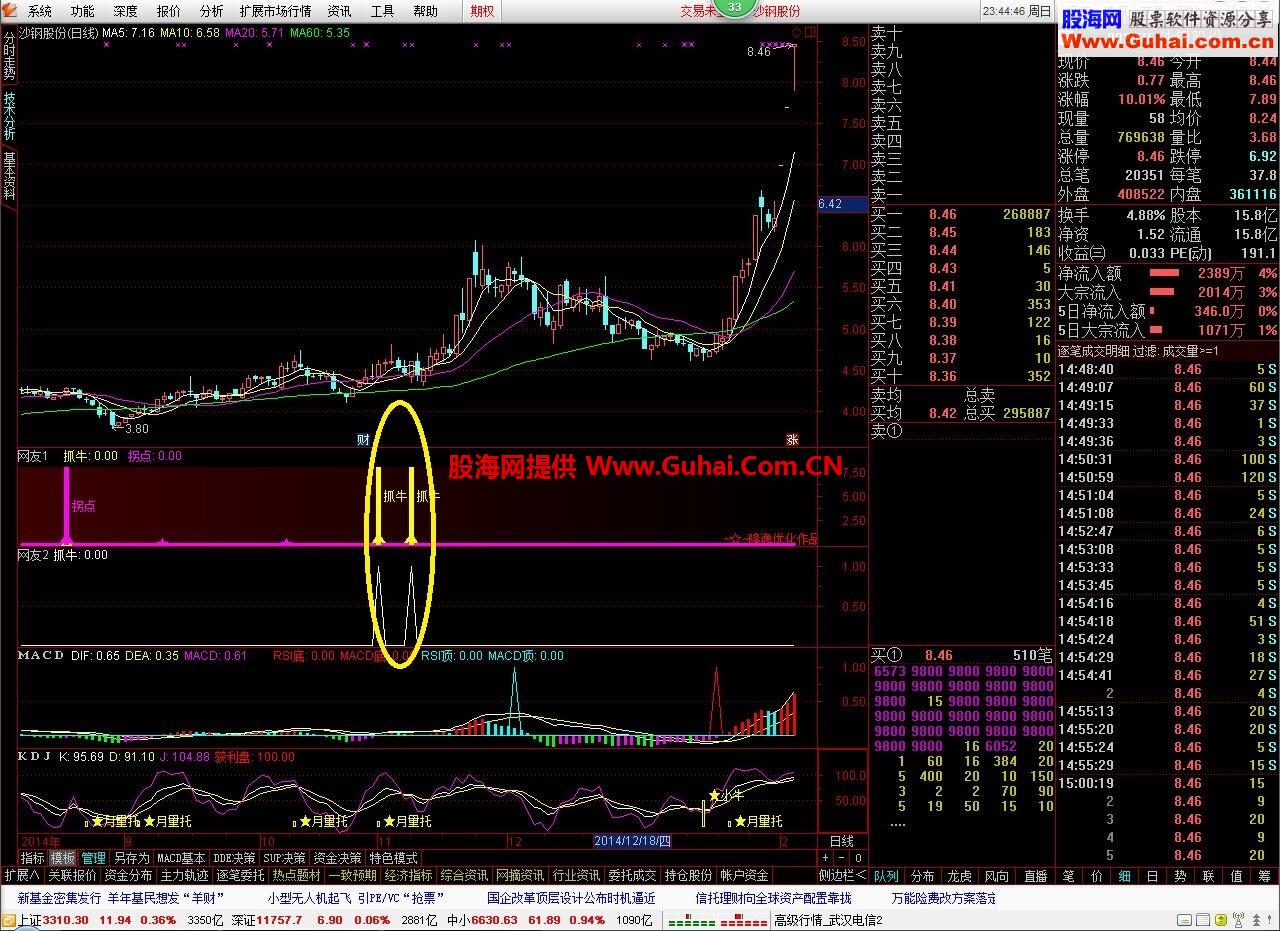The width and height of the screenshot is (1280, 931).
Task: Select the 分布 tab in the right panel
Action: point(923,876)
